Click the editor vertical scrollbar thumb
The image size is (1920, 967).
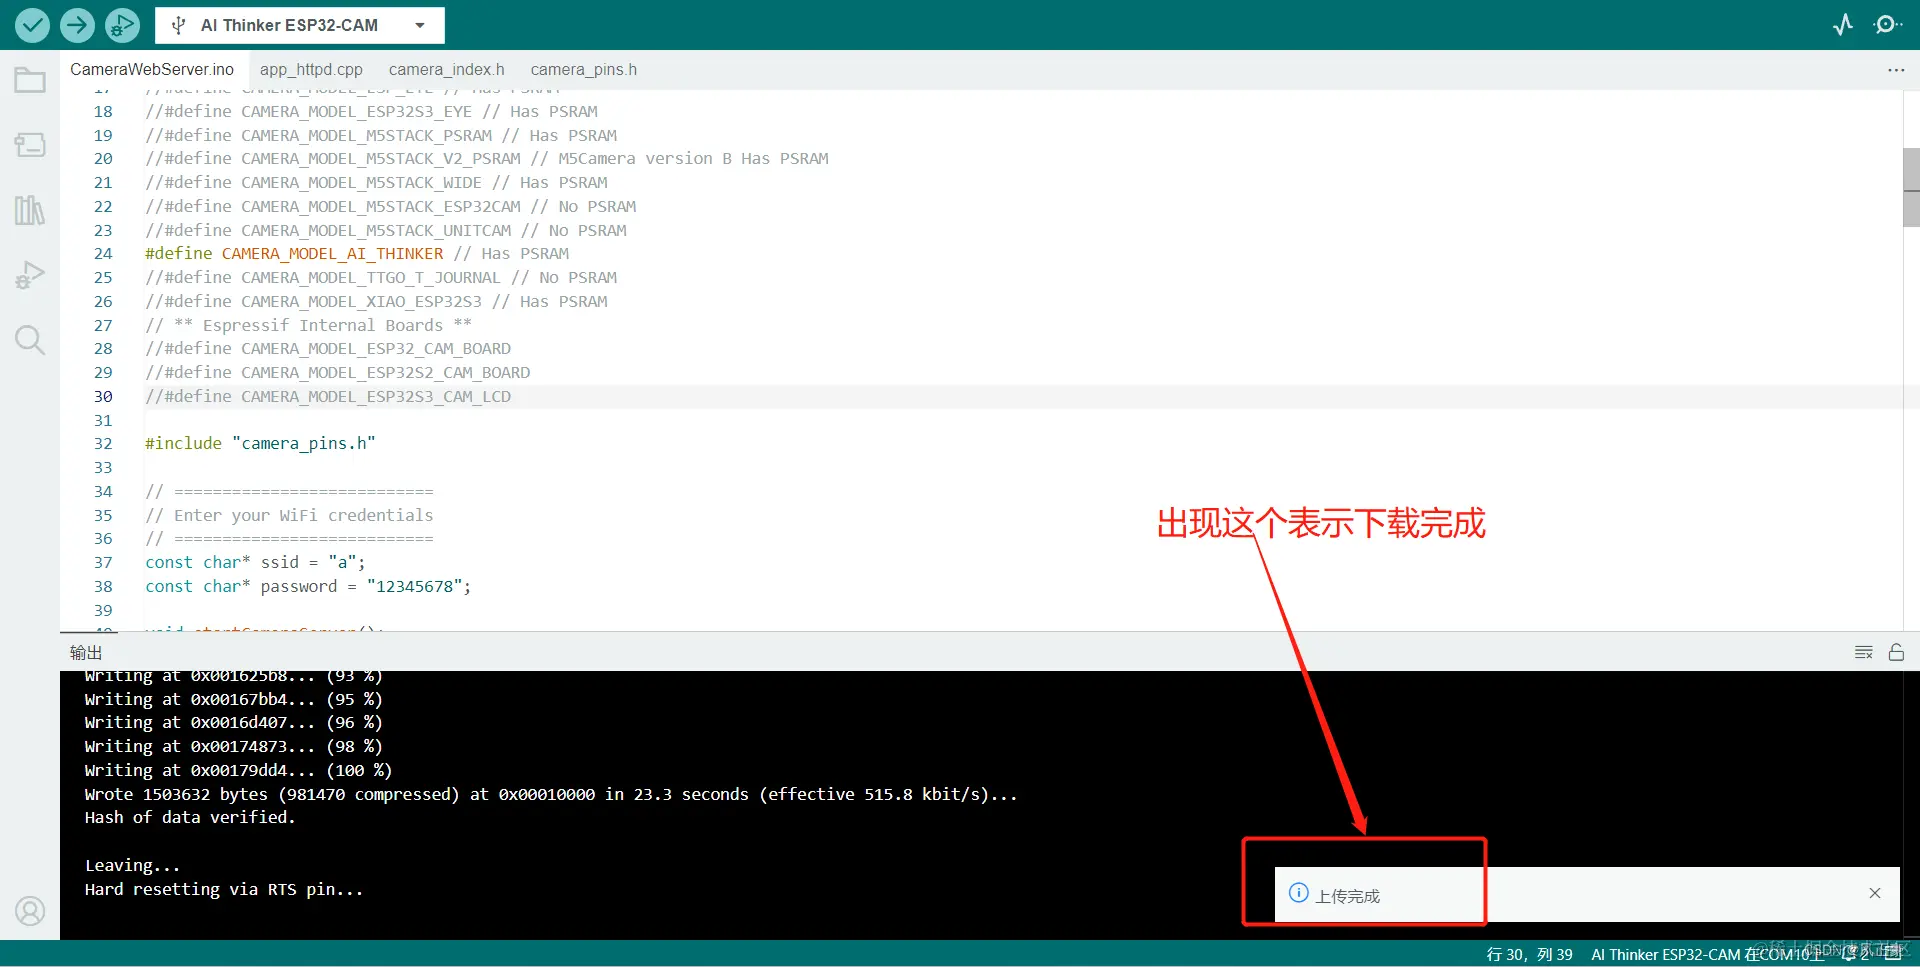coord(1911,187)
